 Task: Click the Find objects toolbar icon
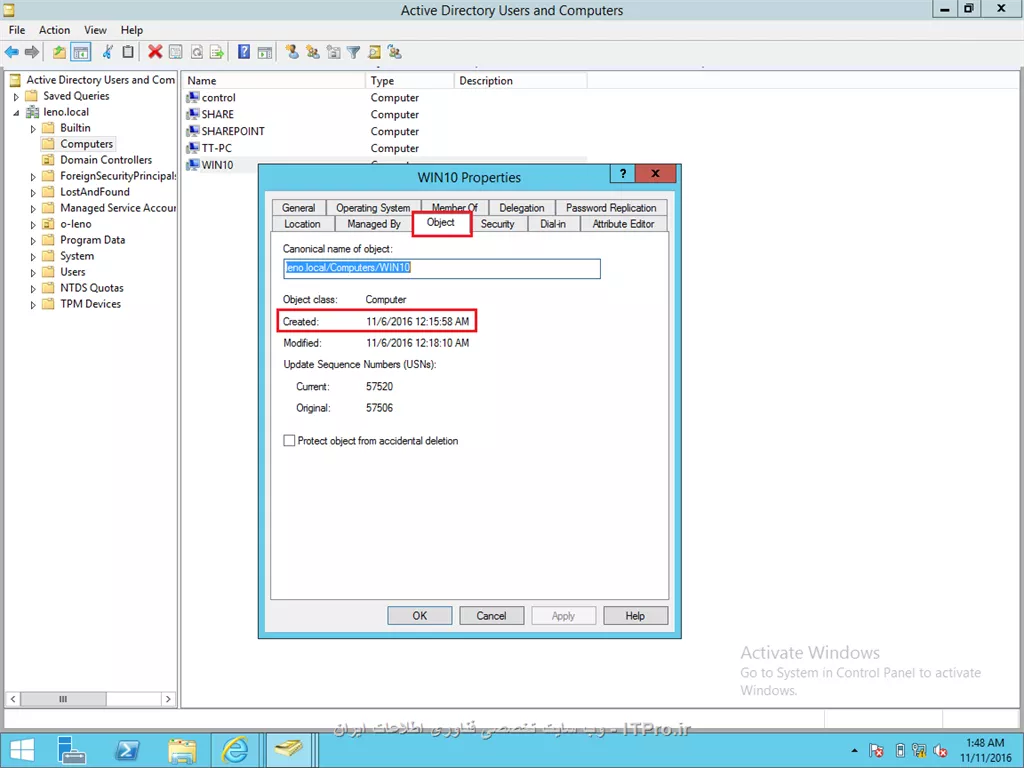[x=374, y=52]
